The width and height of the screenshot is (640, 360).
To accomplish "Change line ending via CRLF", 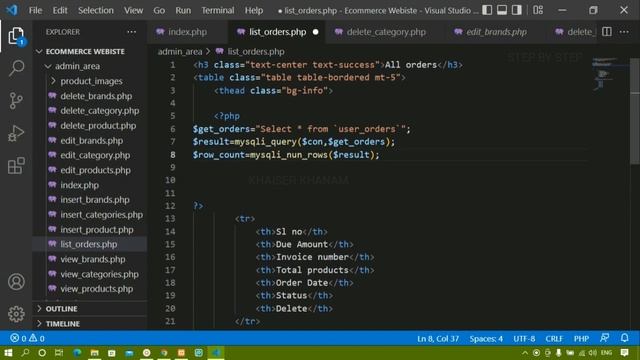I will pyautogui.click(x=554, y=338).
